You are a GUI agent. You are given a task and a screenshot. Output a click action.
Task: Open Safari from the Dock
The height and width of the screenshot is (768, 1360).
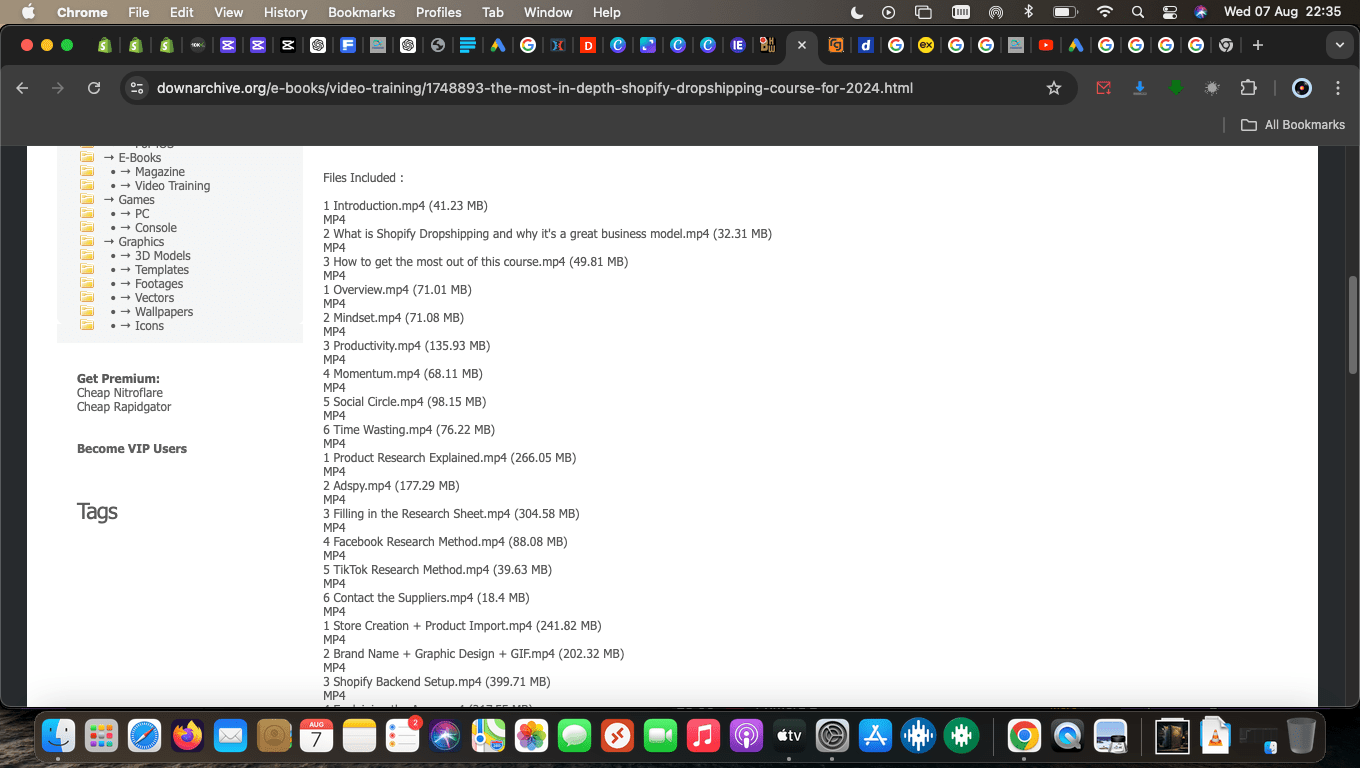coord(144,737)
